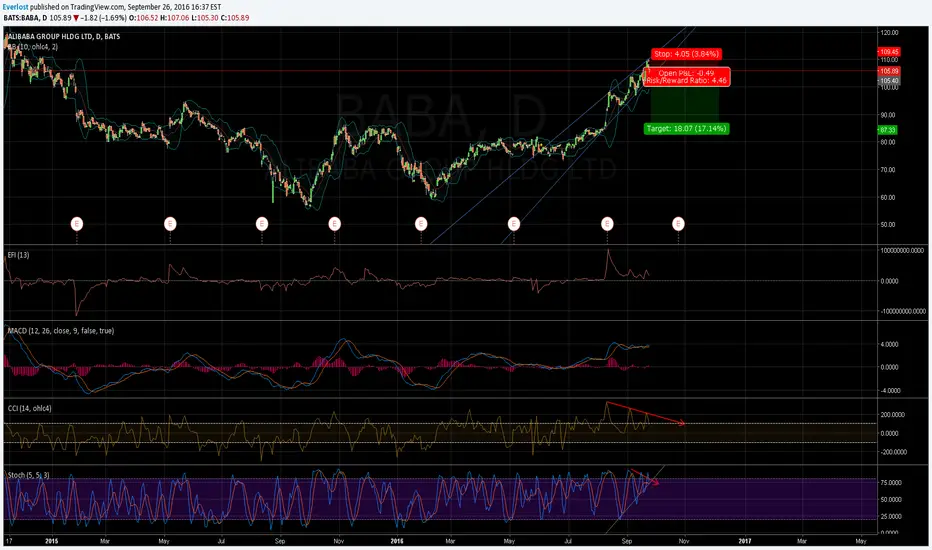
Task: Select the green Target: 18.07 (17.14%) label
Action: point(687,128)
